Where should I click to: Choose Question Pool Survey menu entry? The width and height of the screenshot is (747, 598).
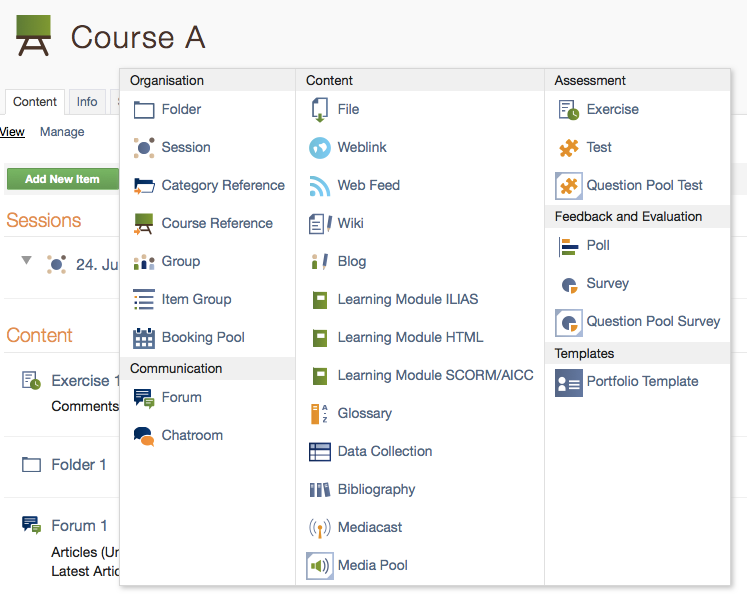pyautogui.click(x=653, y=322)
